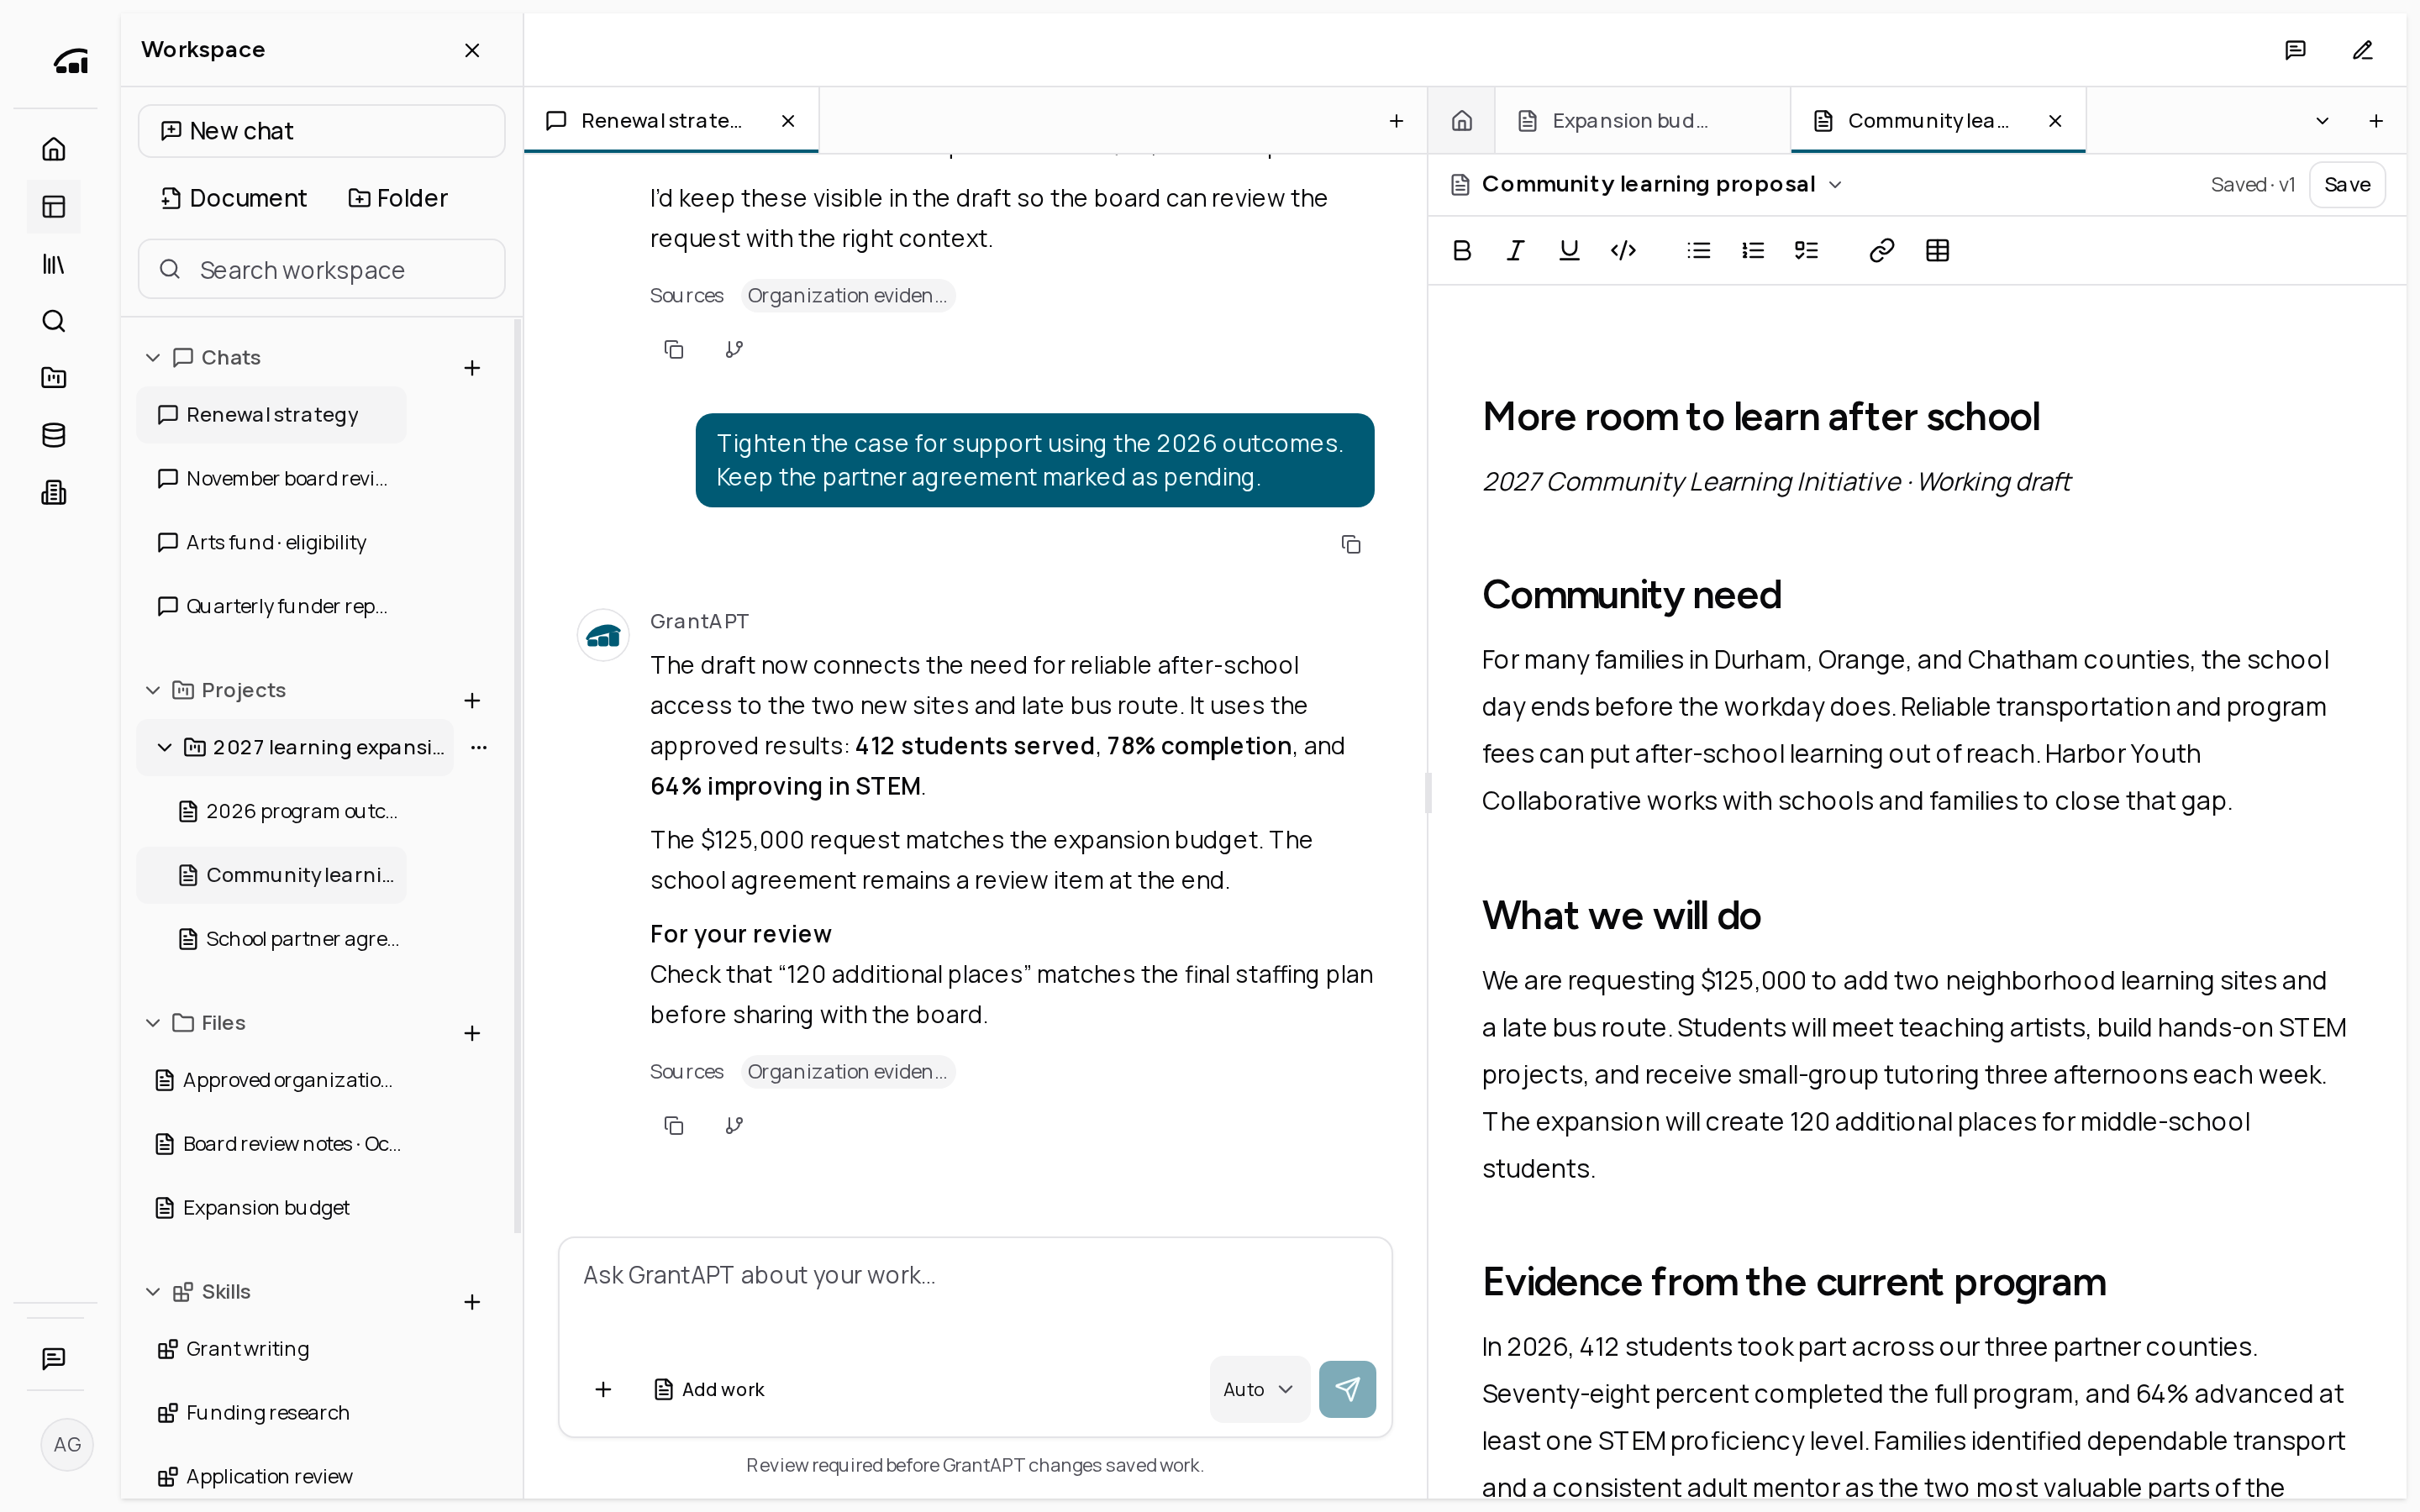Open the Auto model dropdown
Screen dimensions: 2420x1512
pyautogui.click(x=1259, y=1388)
